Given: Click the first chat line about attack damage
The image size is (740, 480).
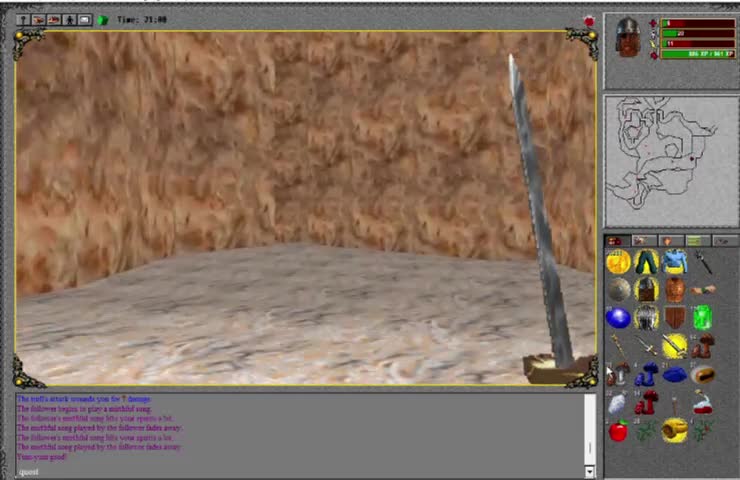Looking at the screenshot, I should tap(84, 399).
